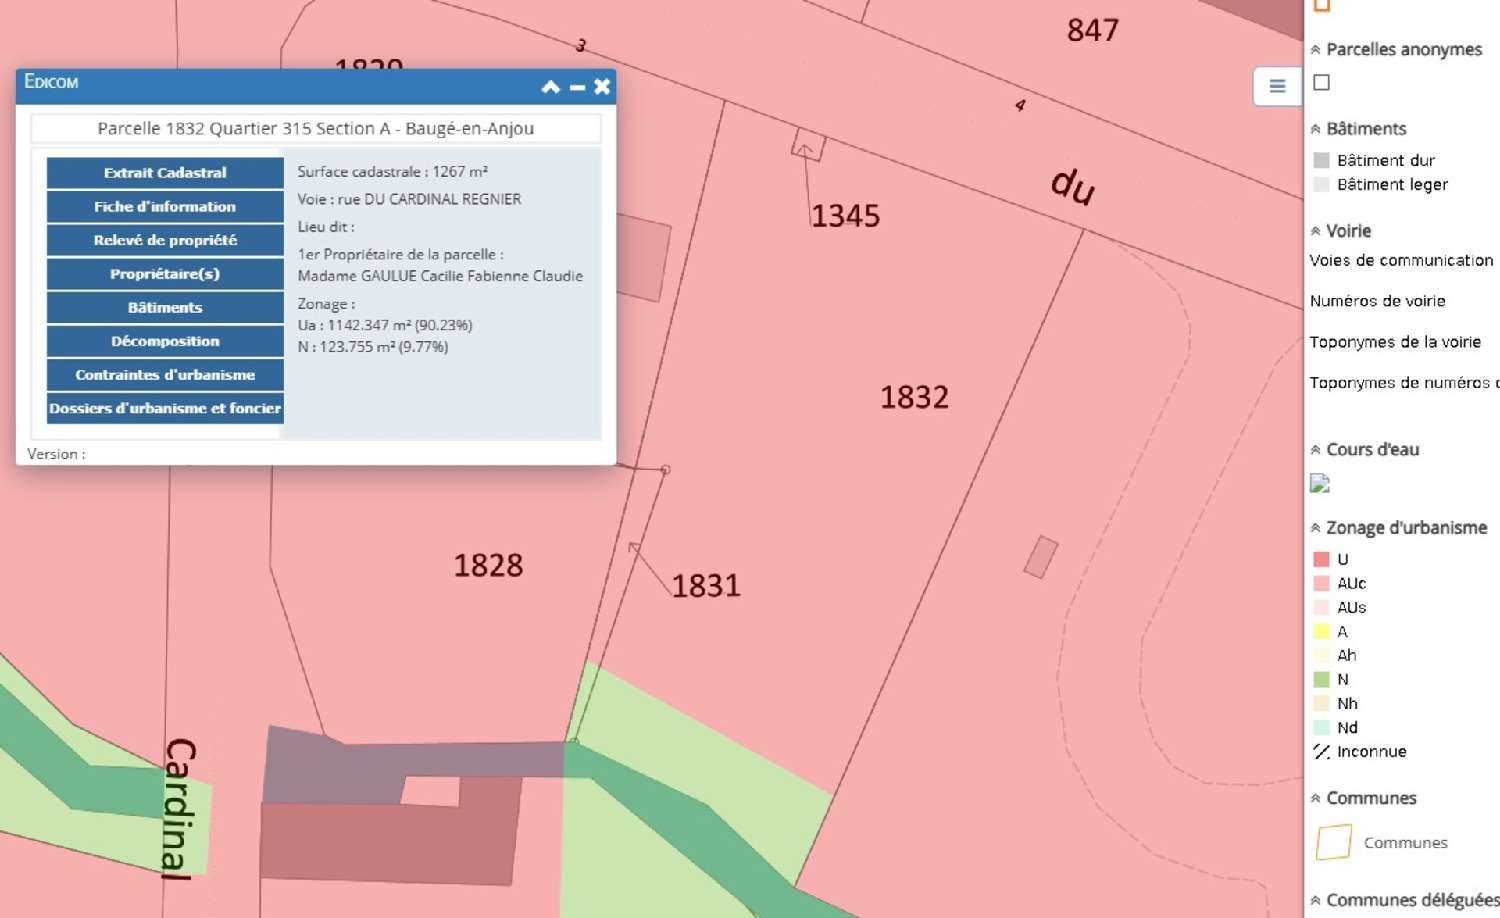Collapse the Communes déléguées section
Viewport: 1500px width, 918px height.
[1316, 900]
